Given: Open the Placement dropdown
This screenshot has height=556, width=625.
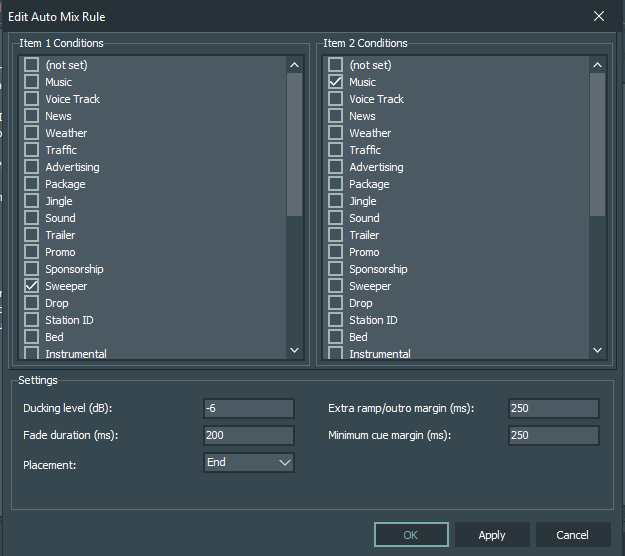Looking at the screenshot, I should point(248,462).
